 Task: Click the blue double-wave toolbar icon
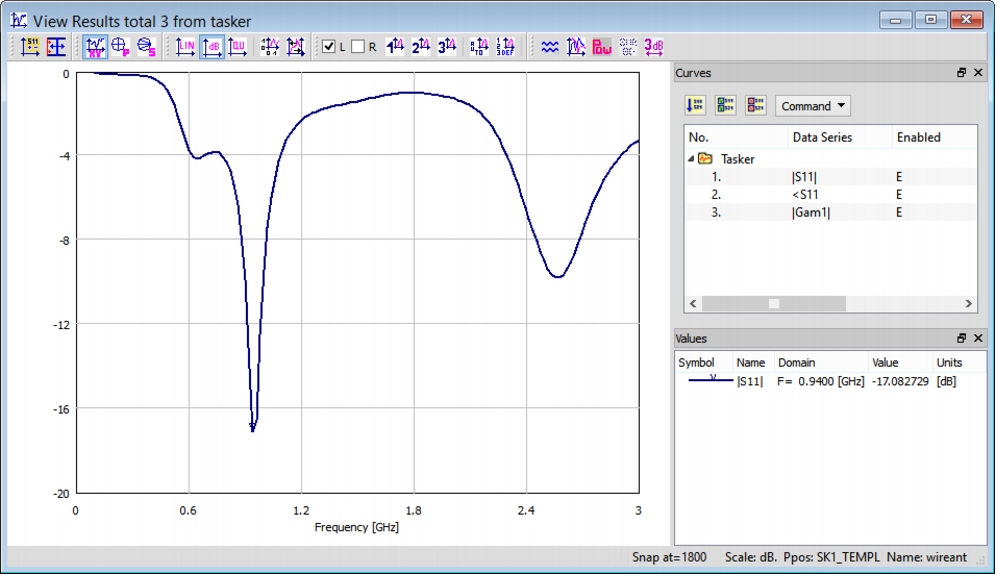550,46
